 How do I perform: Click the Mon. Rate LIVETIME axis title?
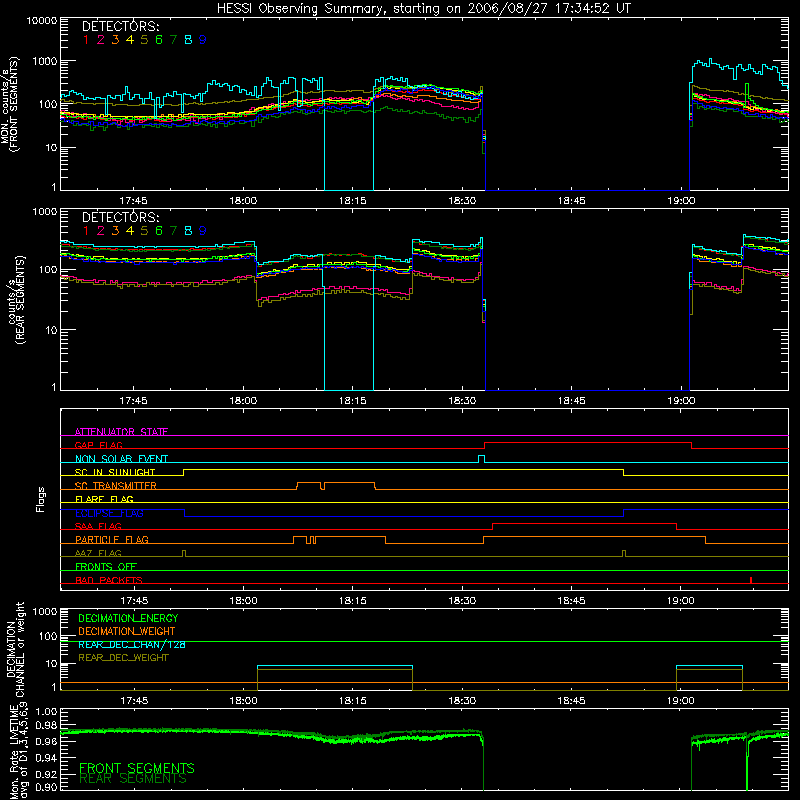18,751
